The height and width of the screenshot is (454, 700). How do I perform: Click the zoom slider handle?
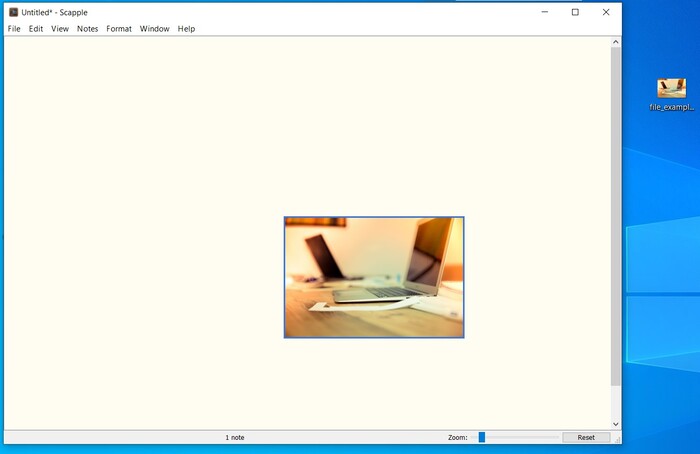[x=482, y=437]
